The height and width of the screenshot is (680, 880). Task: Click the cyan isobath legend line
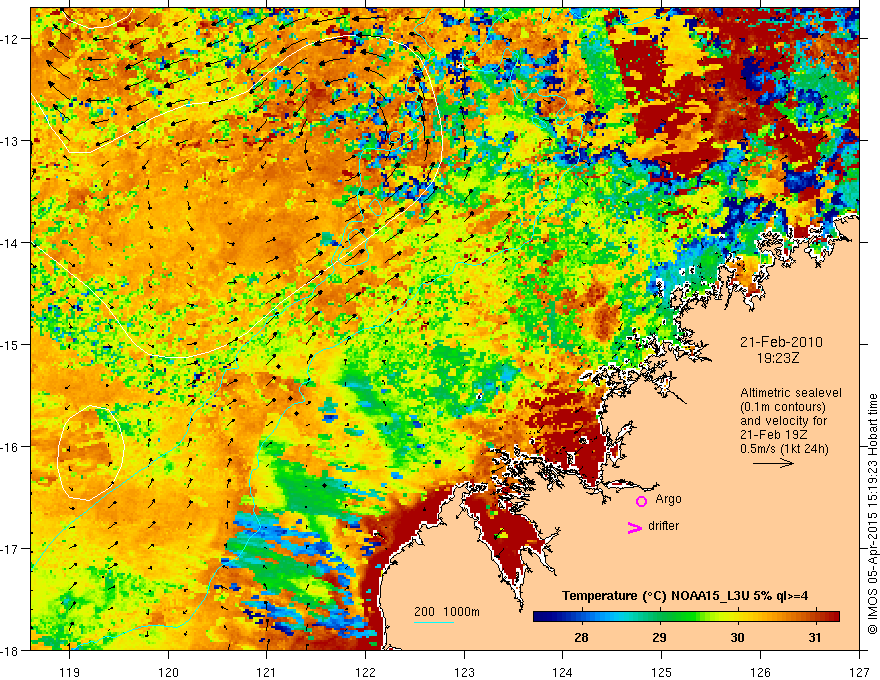434,622
